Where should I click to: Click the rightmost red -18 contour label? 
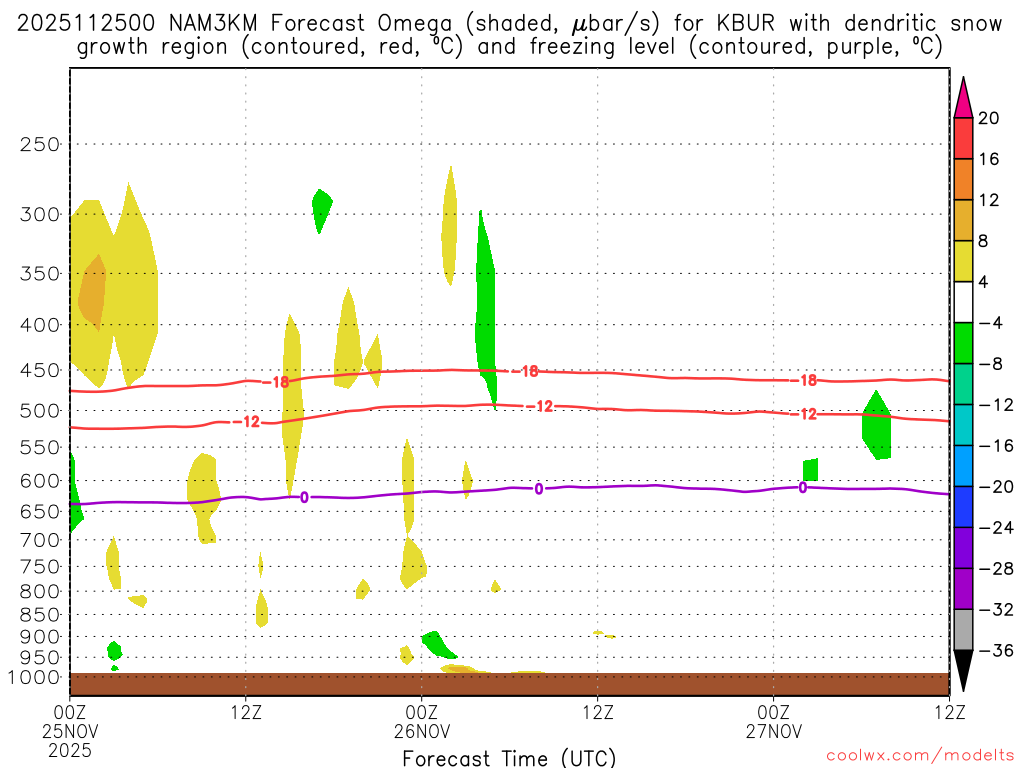tap(804, 380)
